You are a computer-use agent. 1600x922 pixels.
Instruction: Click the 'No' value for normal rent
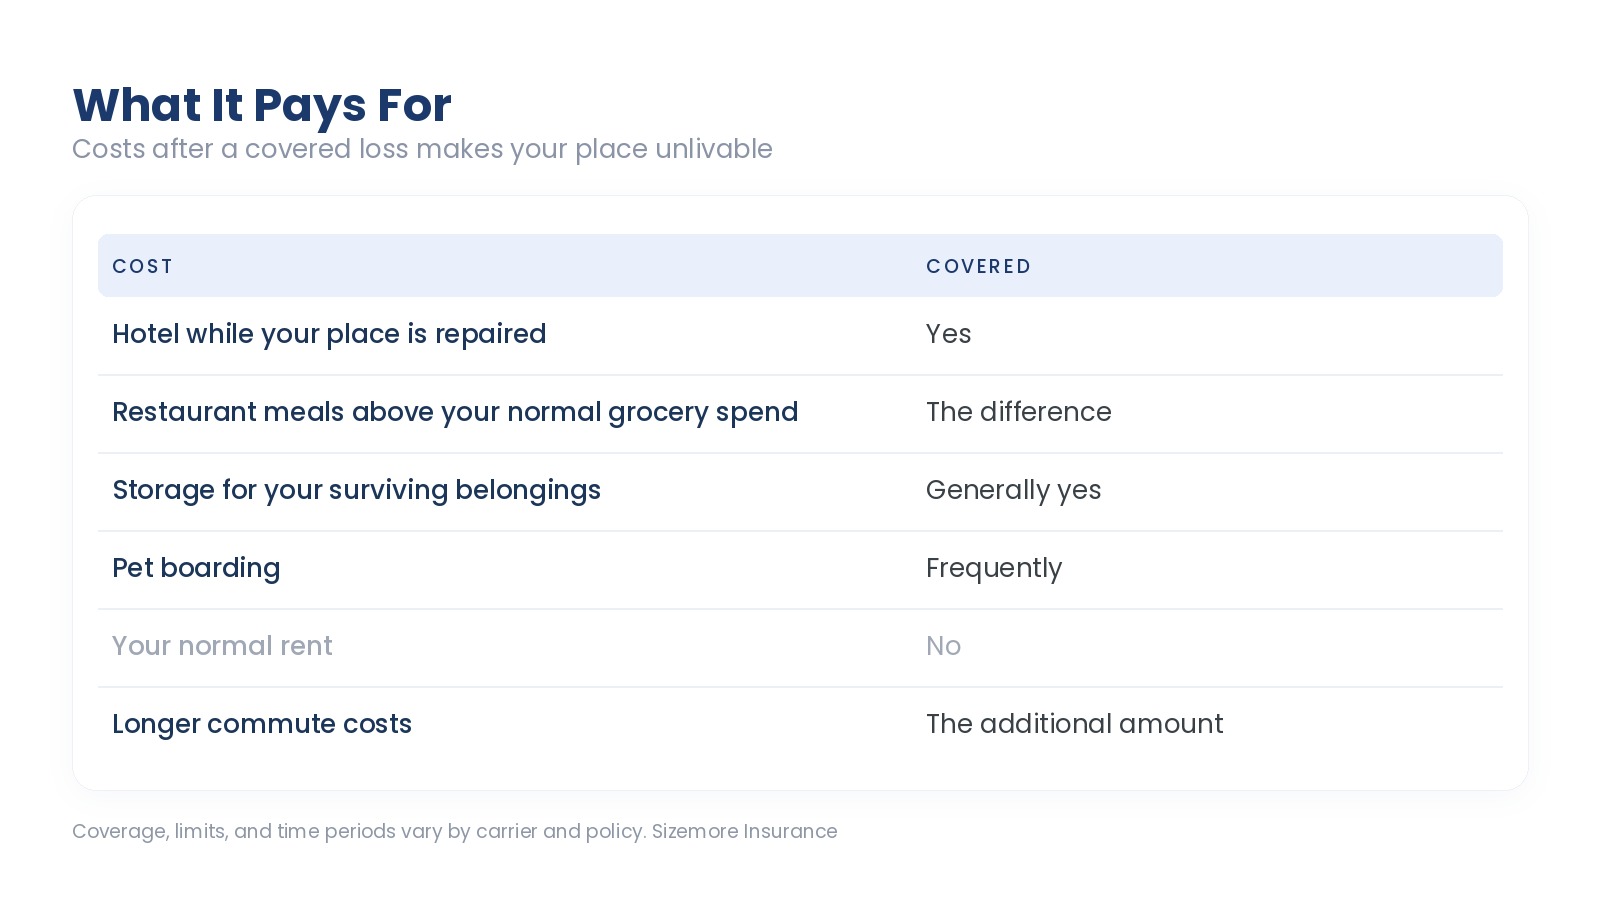[943, 646]
